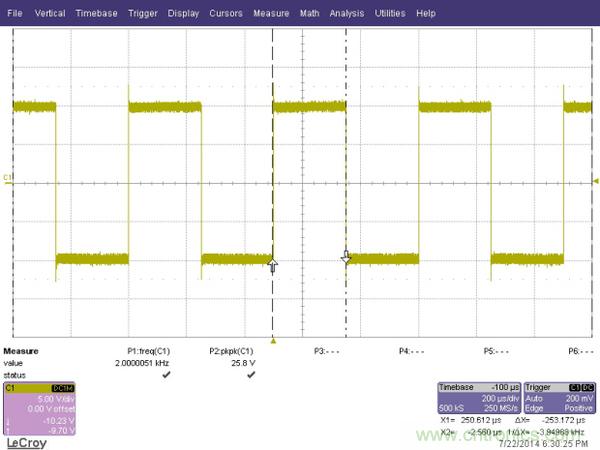Click the LeCroy logo
This screenshot has width=600, height=450.
click(27, 439)
